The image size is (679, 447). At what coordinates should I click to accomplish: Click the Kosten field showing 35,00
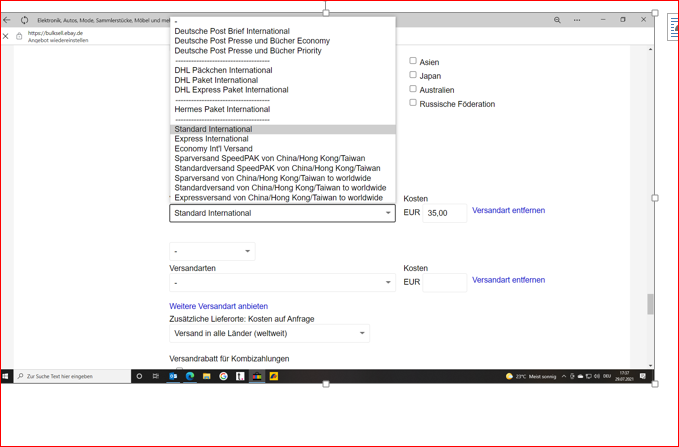pyautogui.click(x=444, y=213)
